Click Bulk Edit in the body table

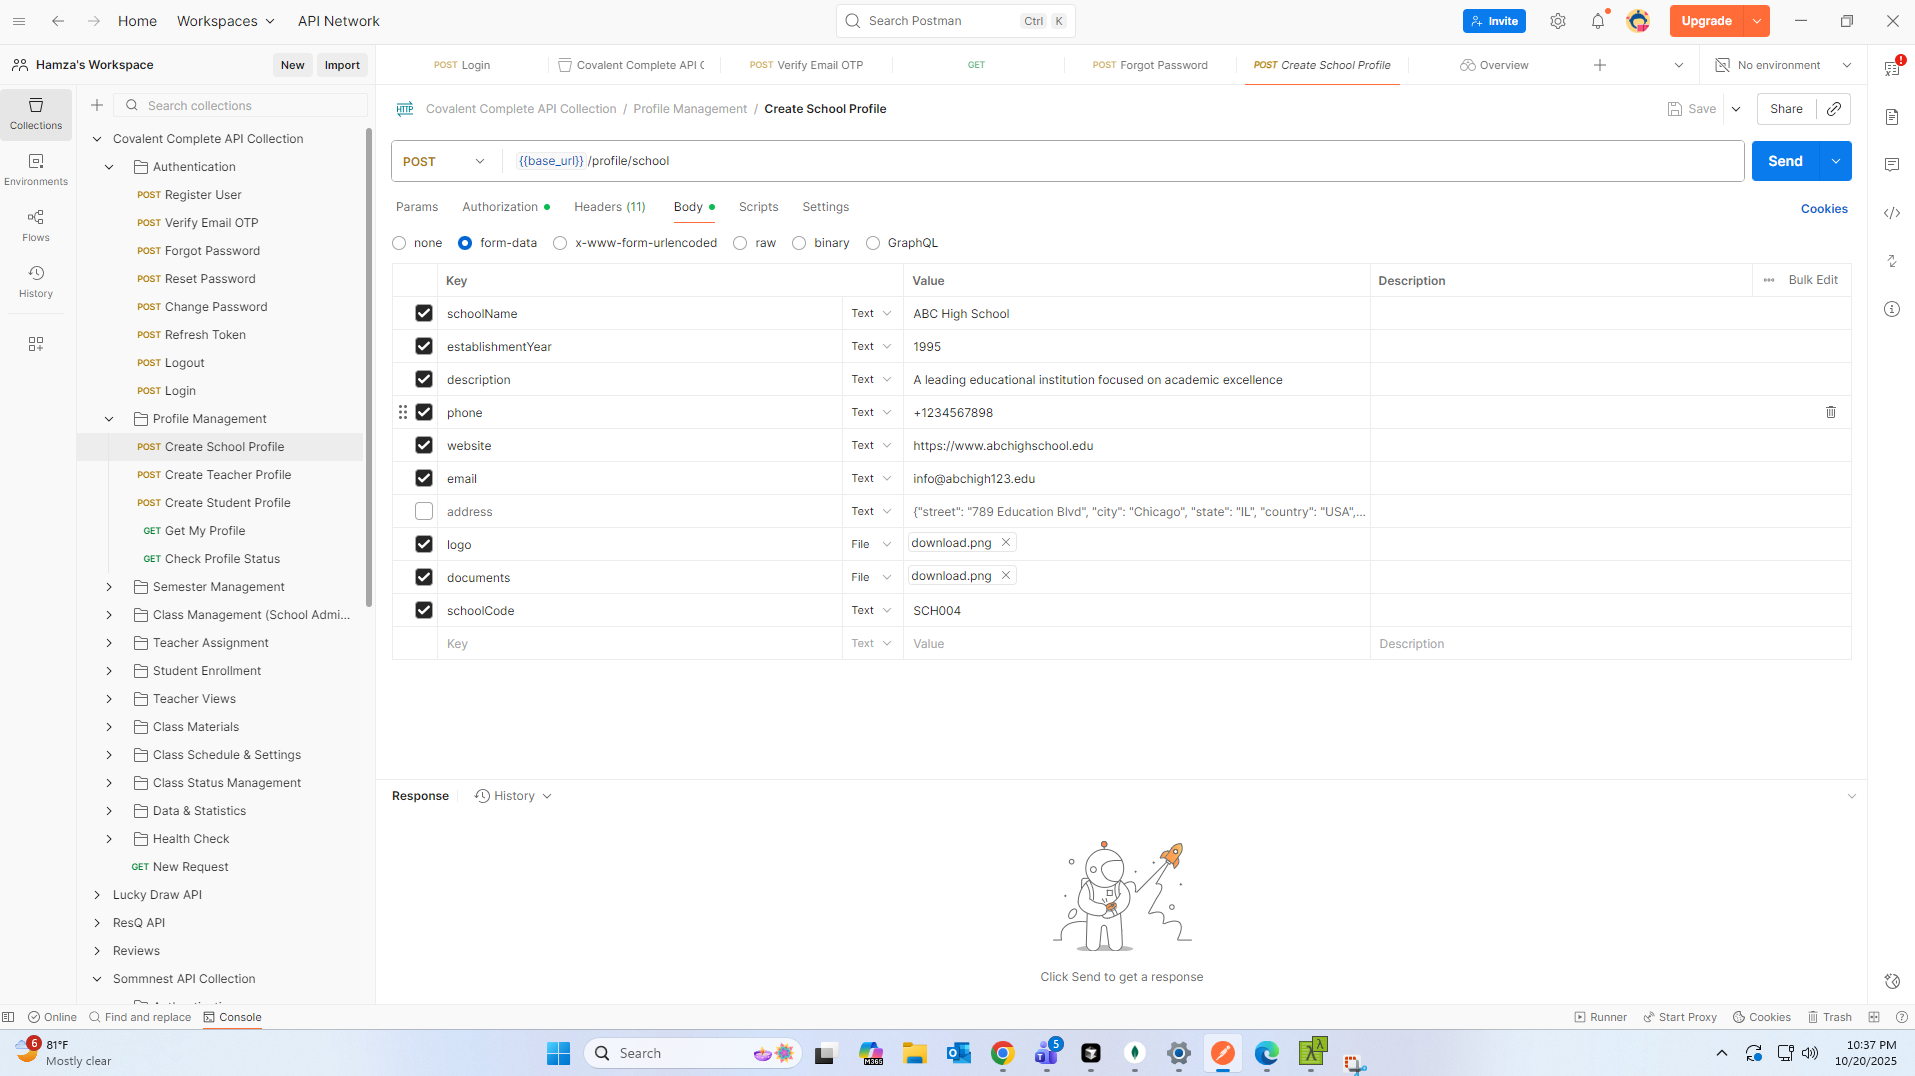pos(1813,280)
